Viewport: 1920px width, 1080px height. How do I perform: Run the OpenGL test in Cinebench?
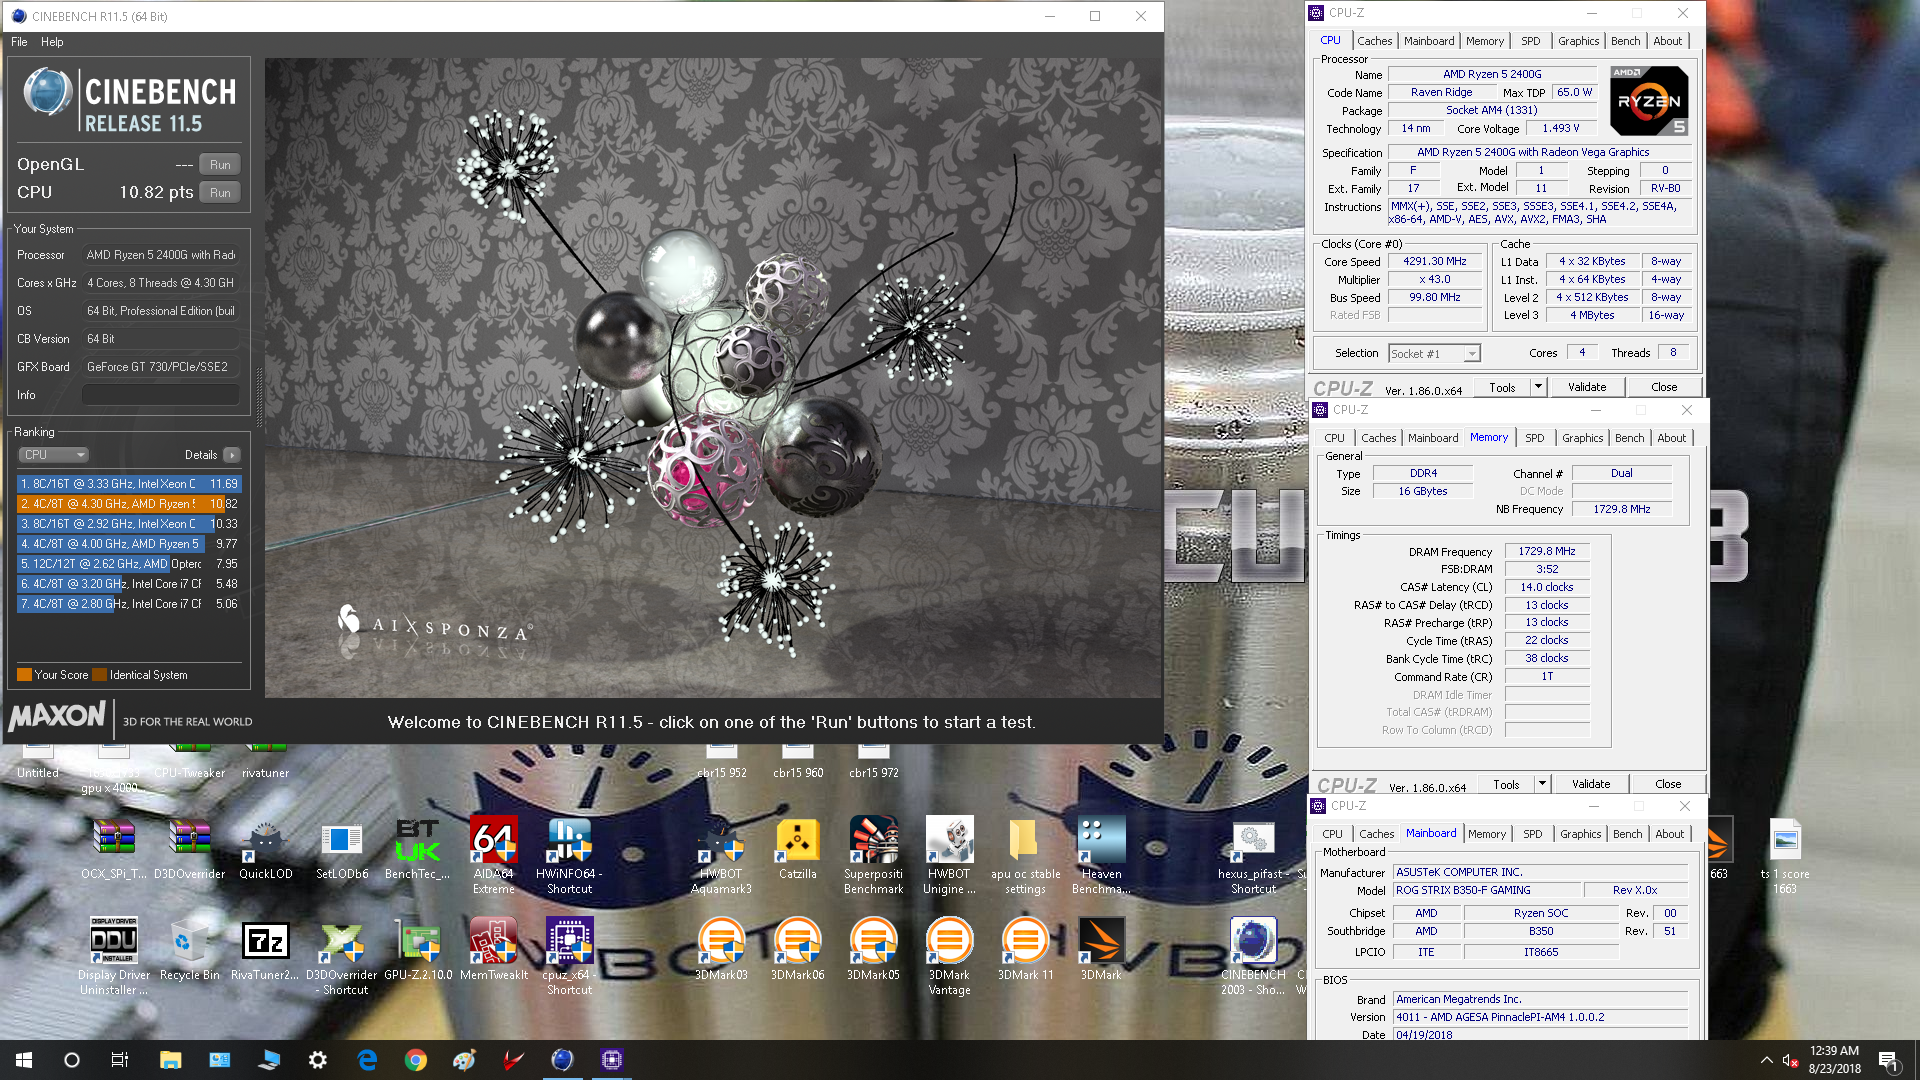220,165
